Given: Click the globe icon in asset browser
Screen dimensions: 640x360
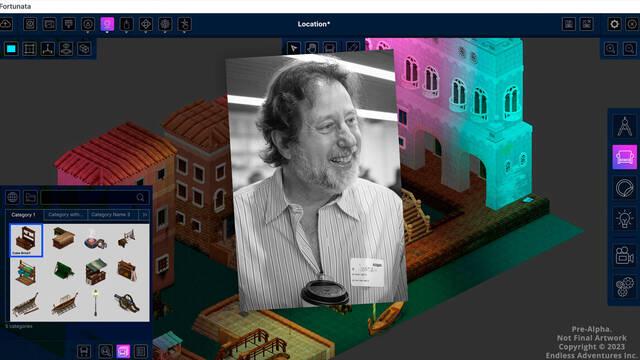Looking at the screenshot, I should (x=13, y=198).
